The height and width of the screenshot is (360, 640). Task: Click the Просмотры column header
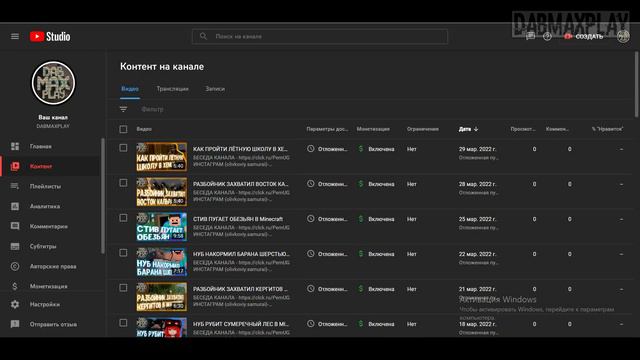(x=523, y=129)
